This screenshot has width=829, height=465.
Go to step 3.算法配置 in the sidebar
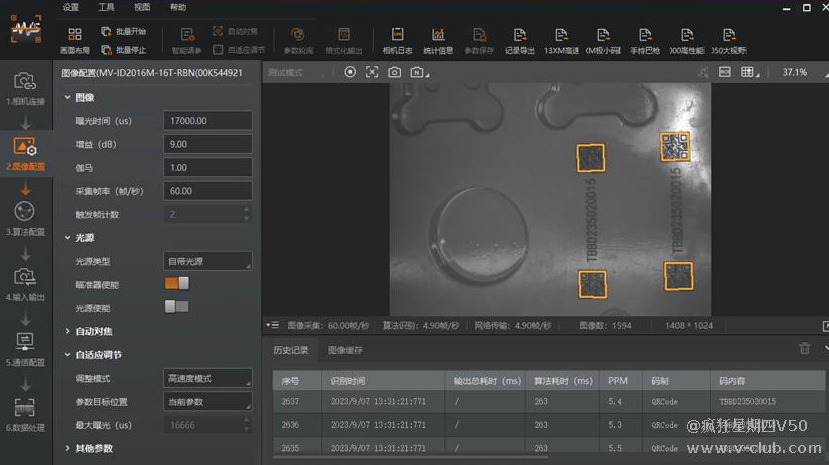click(25, 217)
